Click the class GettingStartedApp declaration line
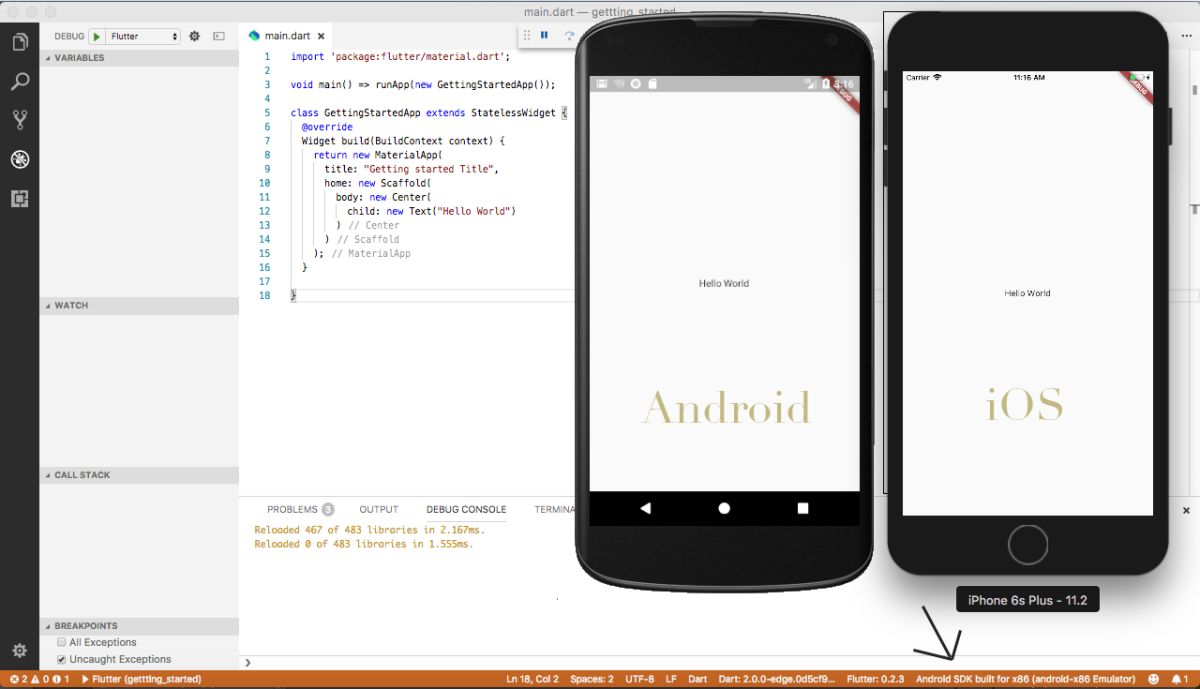Image resolution: width=1200 pixels, height=689 pixels. pos(429,113)
